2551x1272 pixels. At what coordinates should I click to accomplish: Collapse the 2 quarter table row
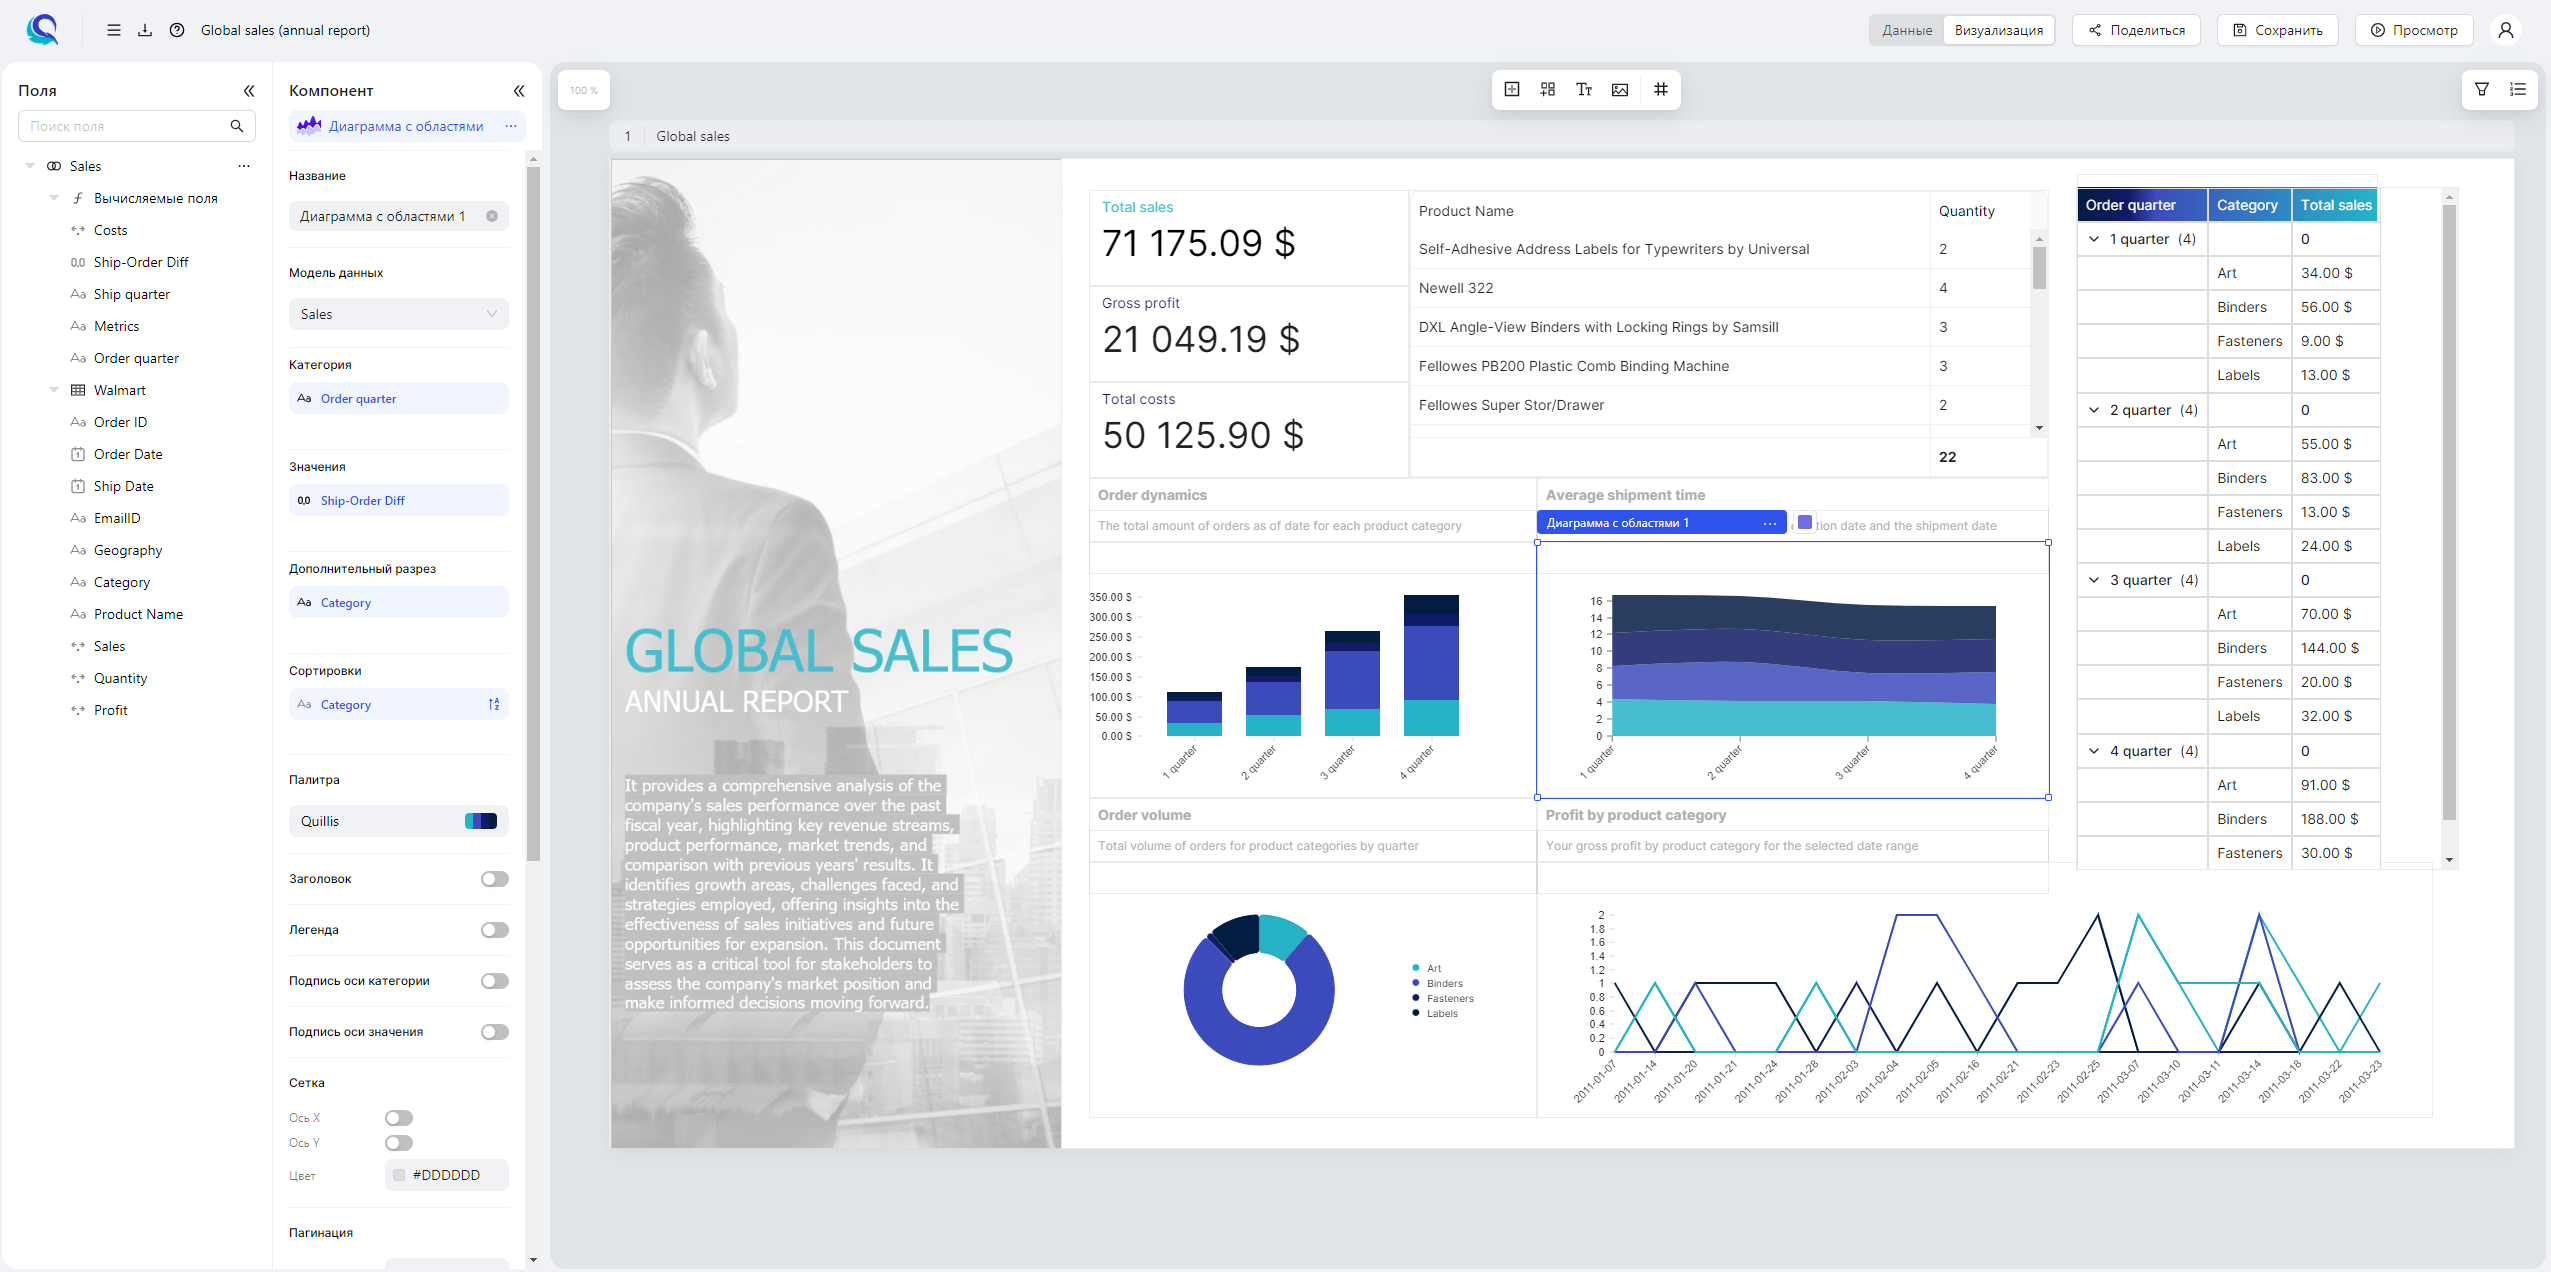click(x=2094, y=410)
